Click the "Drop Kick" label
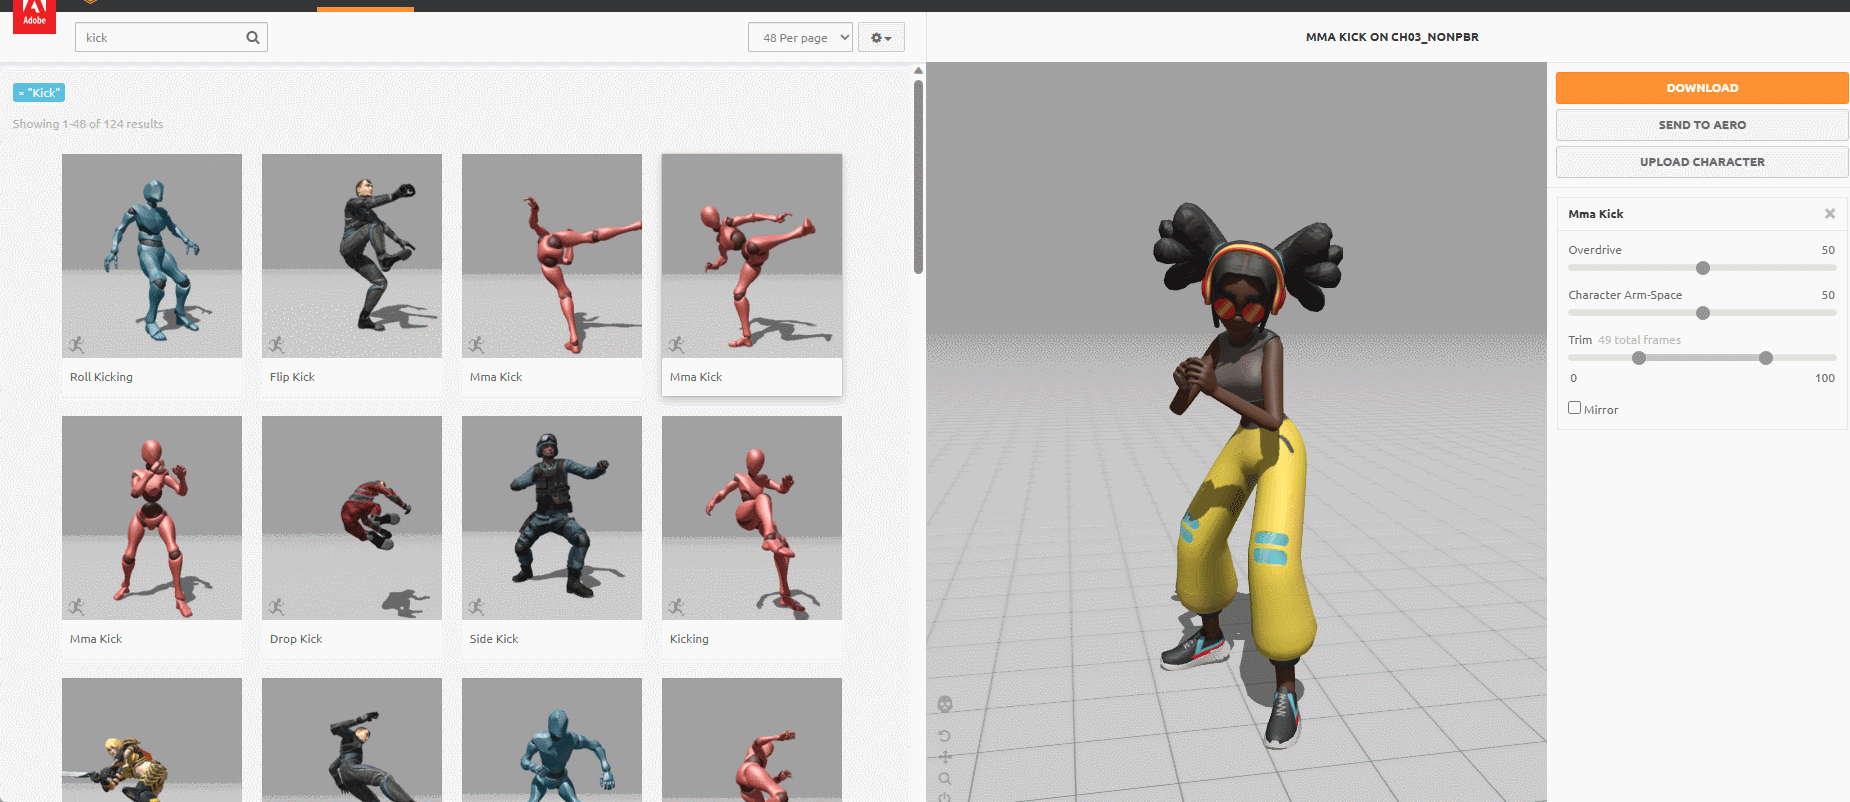 pos(296,639)
